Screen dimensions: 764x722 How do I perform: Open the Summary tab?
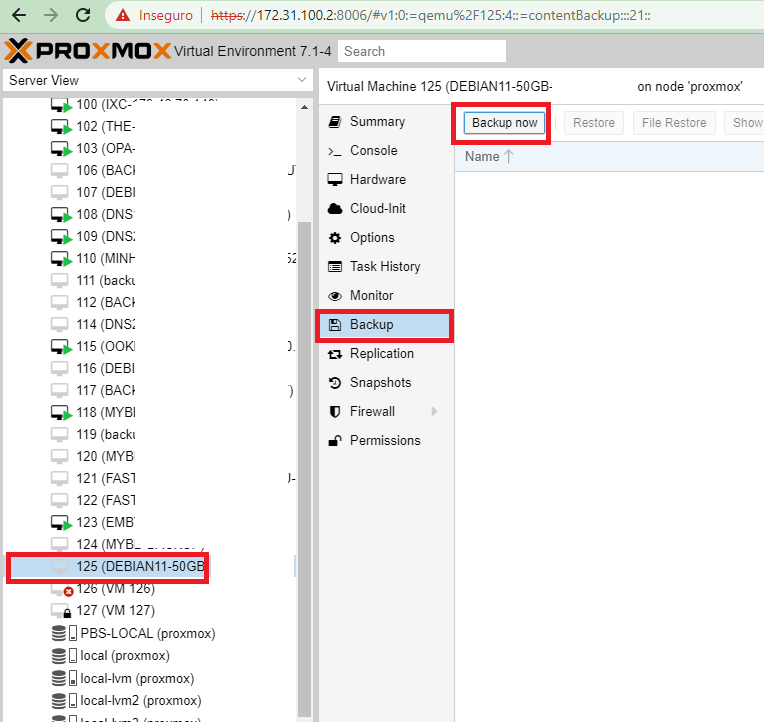tap(385, 122)
